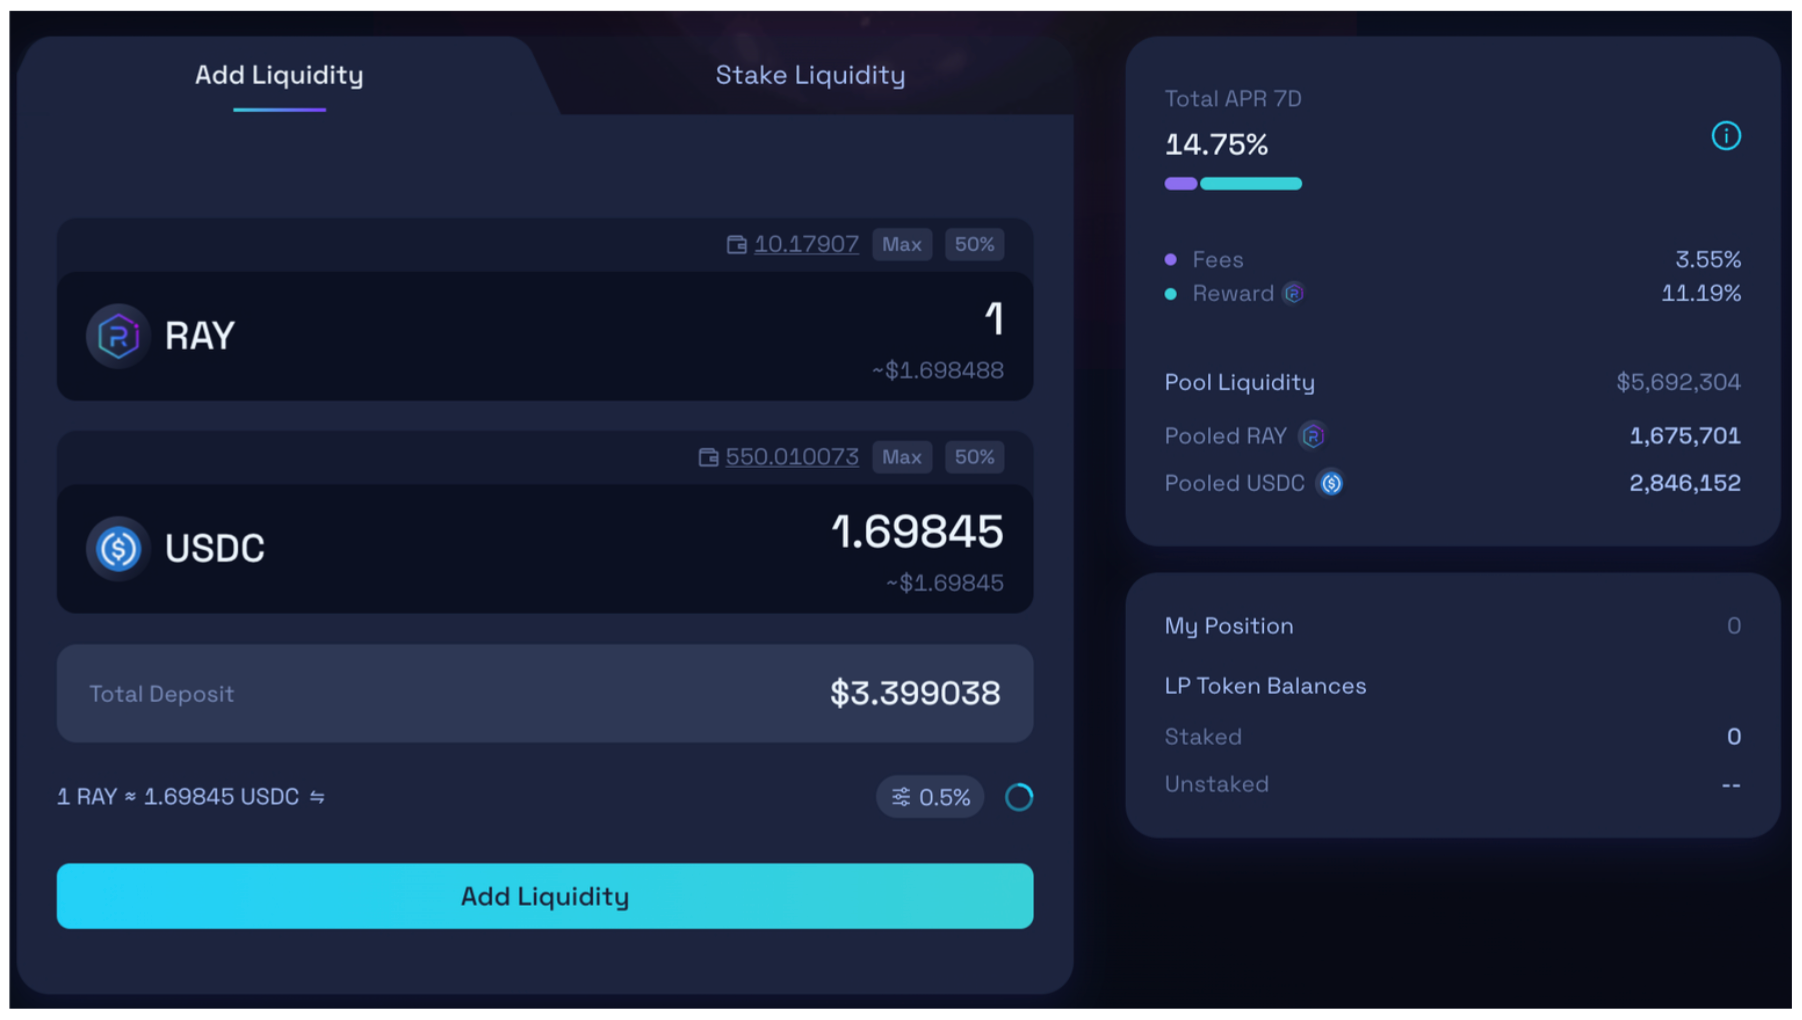
Task: Click the Reward RAY token icon
Action: 1293,294
